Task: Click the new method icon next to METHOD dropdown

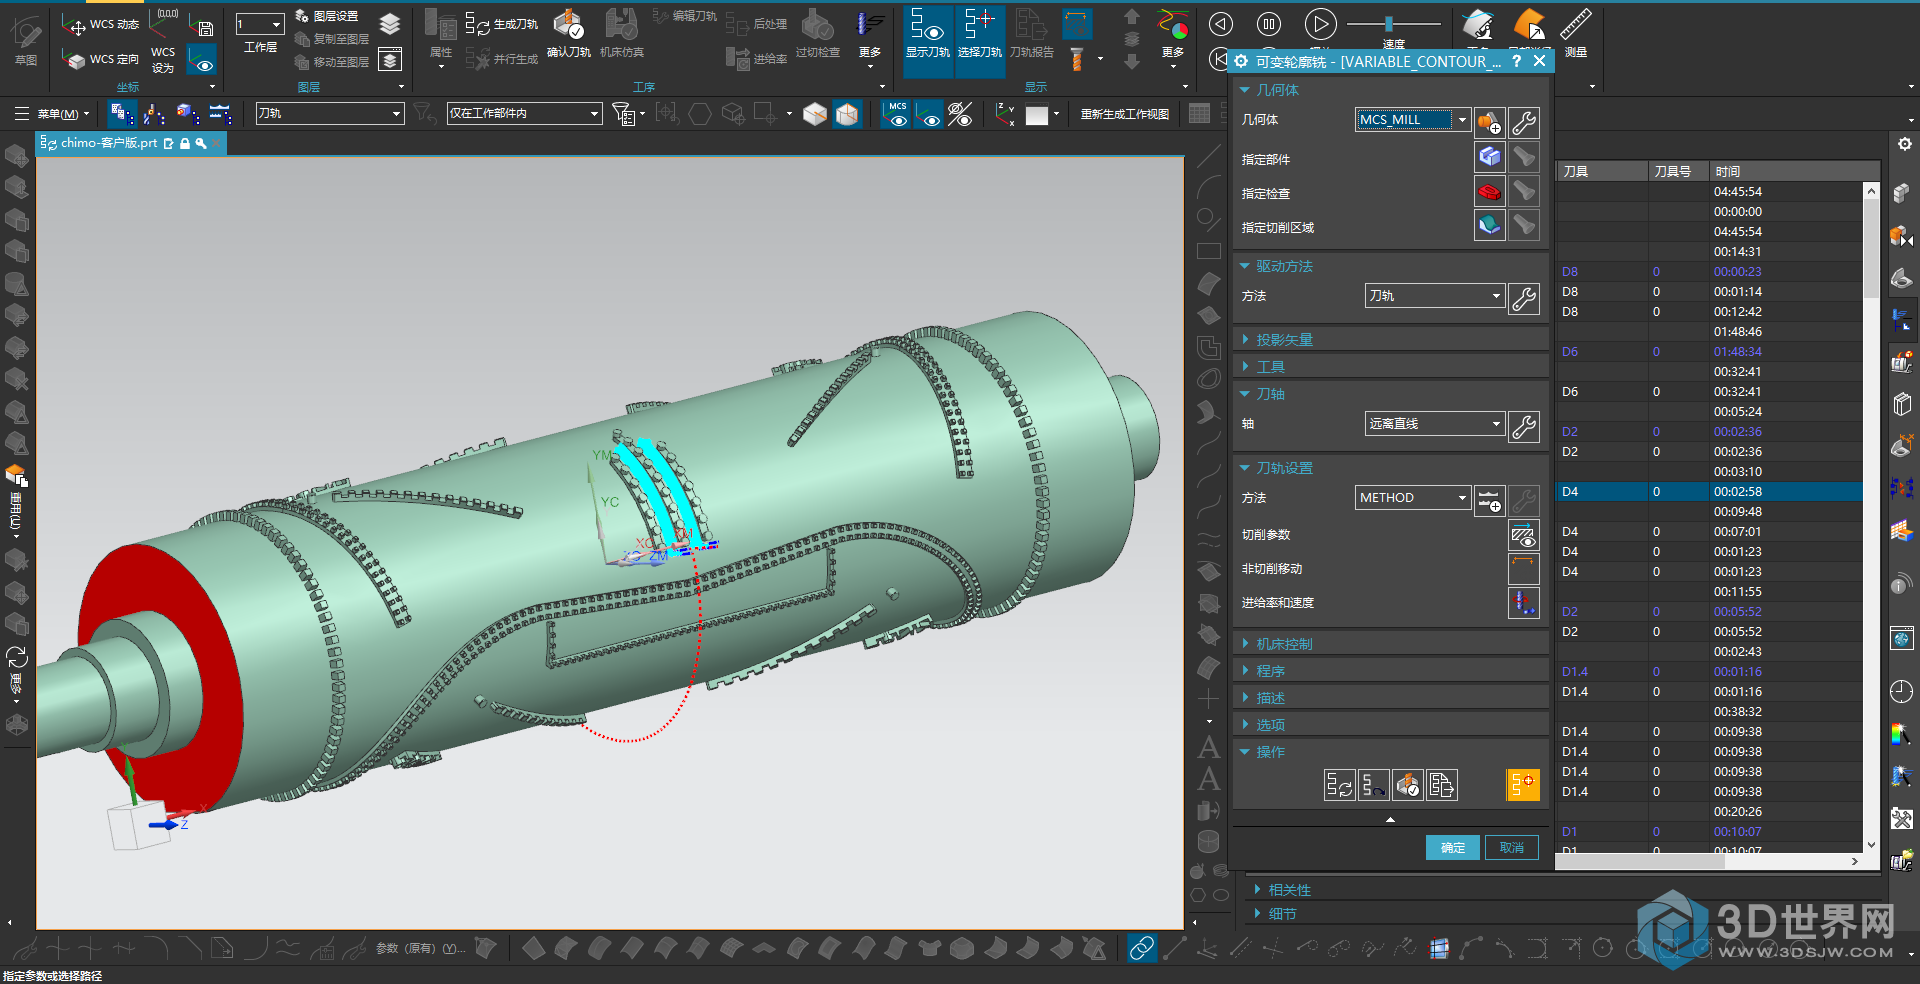Action: click(1489, 500)
